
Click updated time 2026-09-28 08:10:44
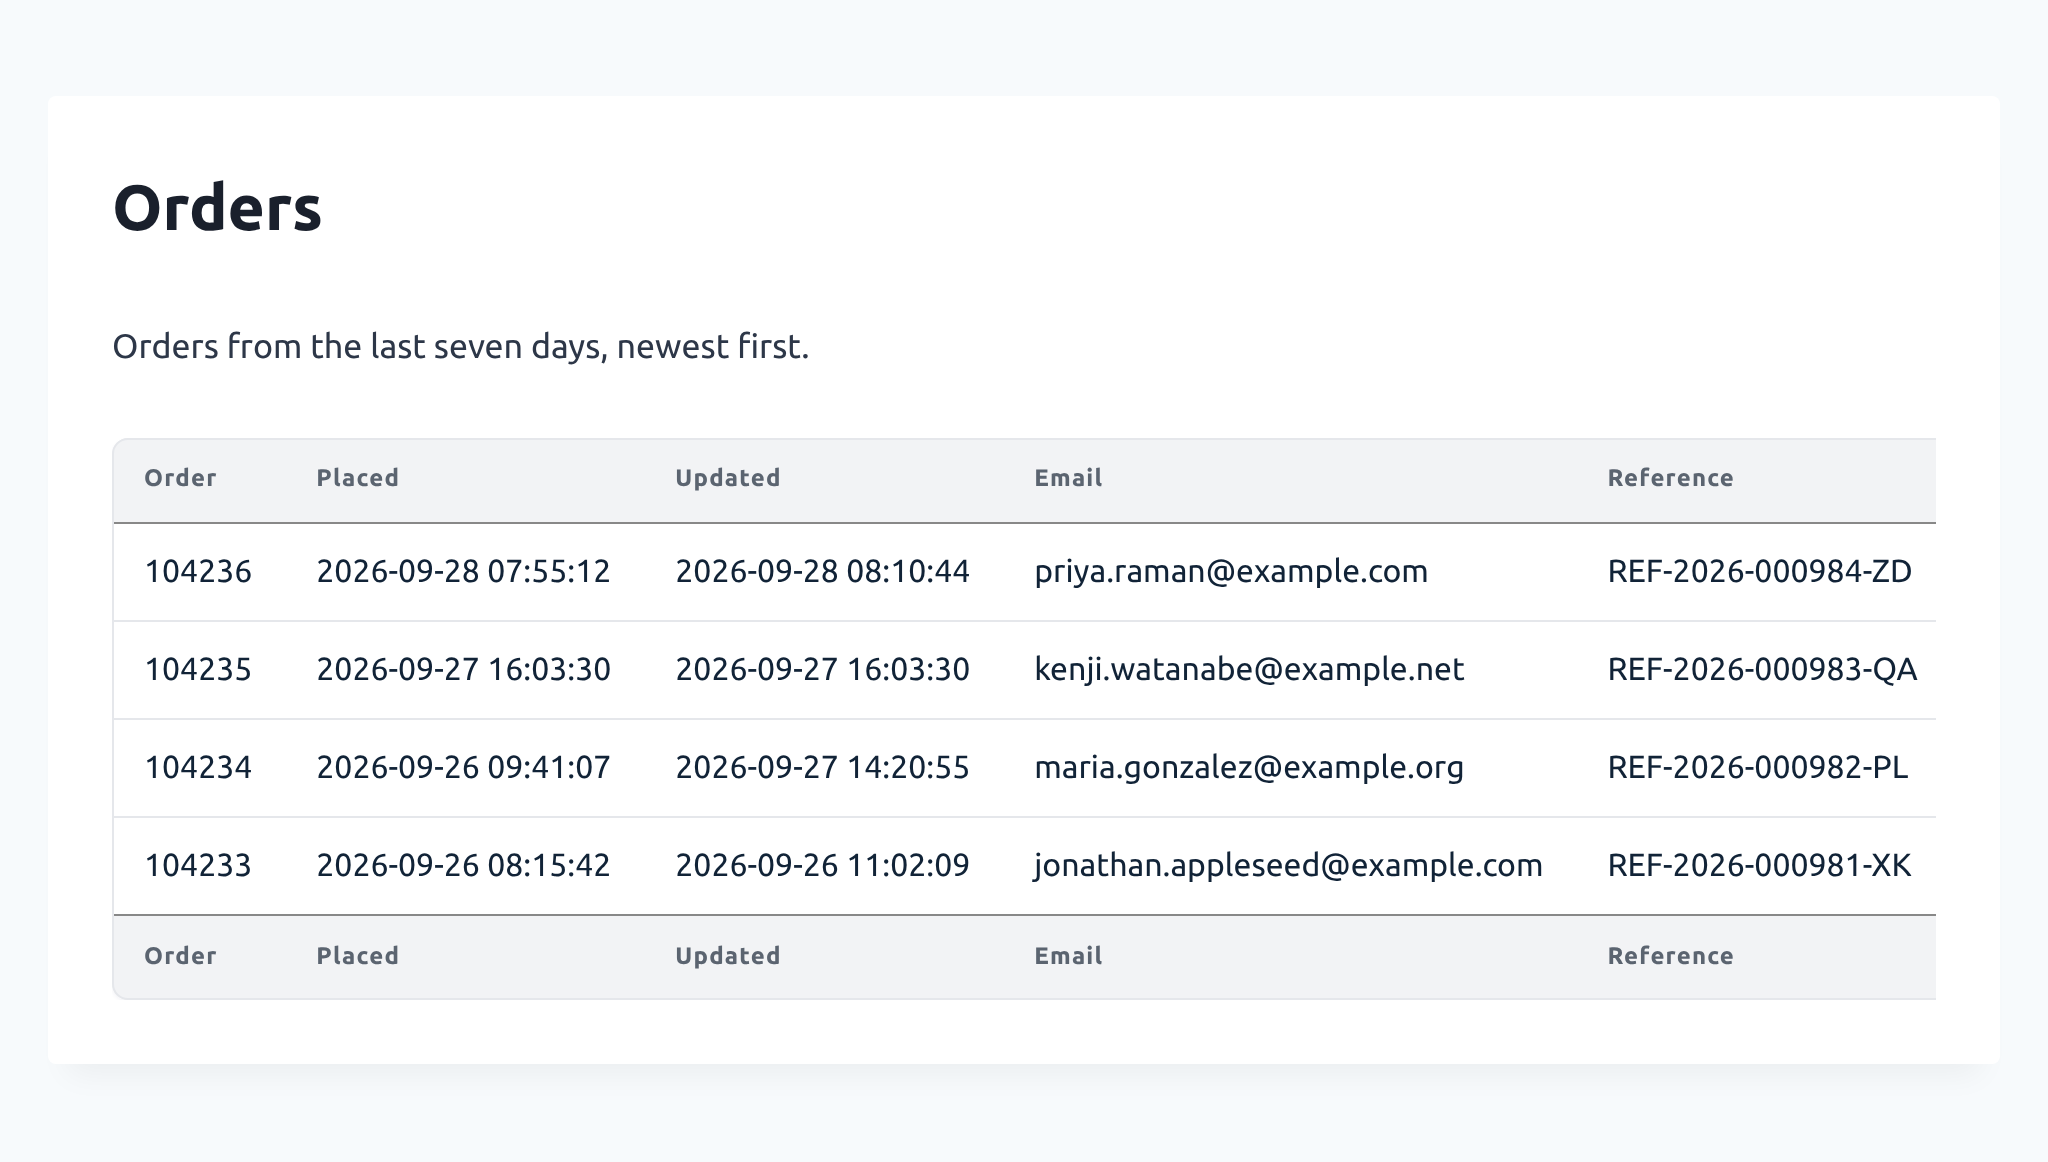(822, 572)
